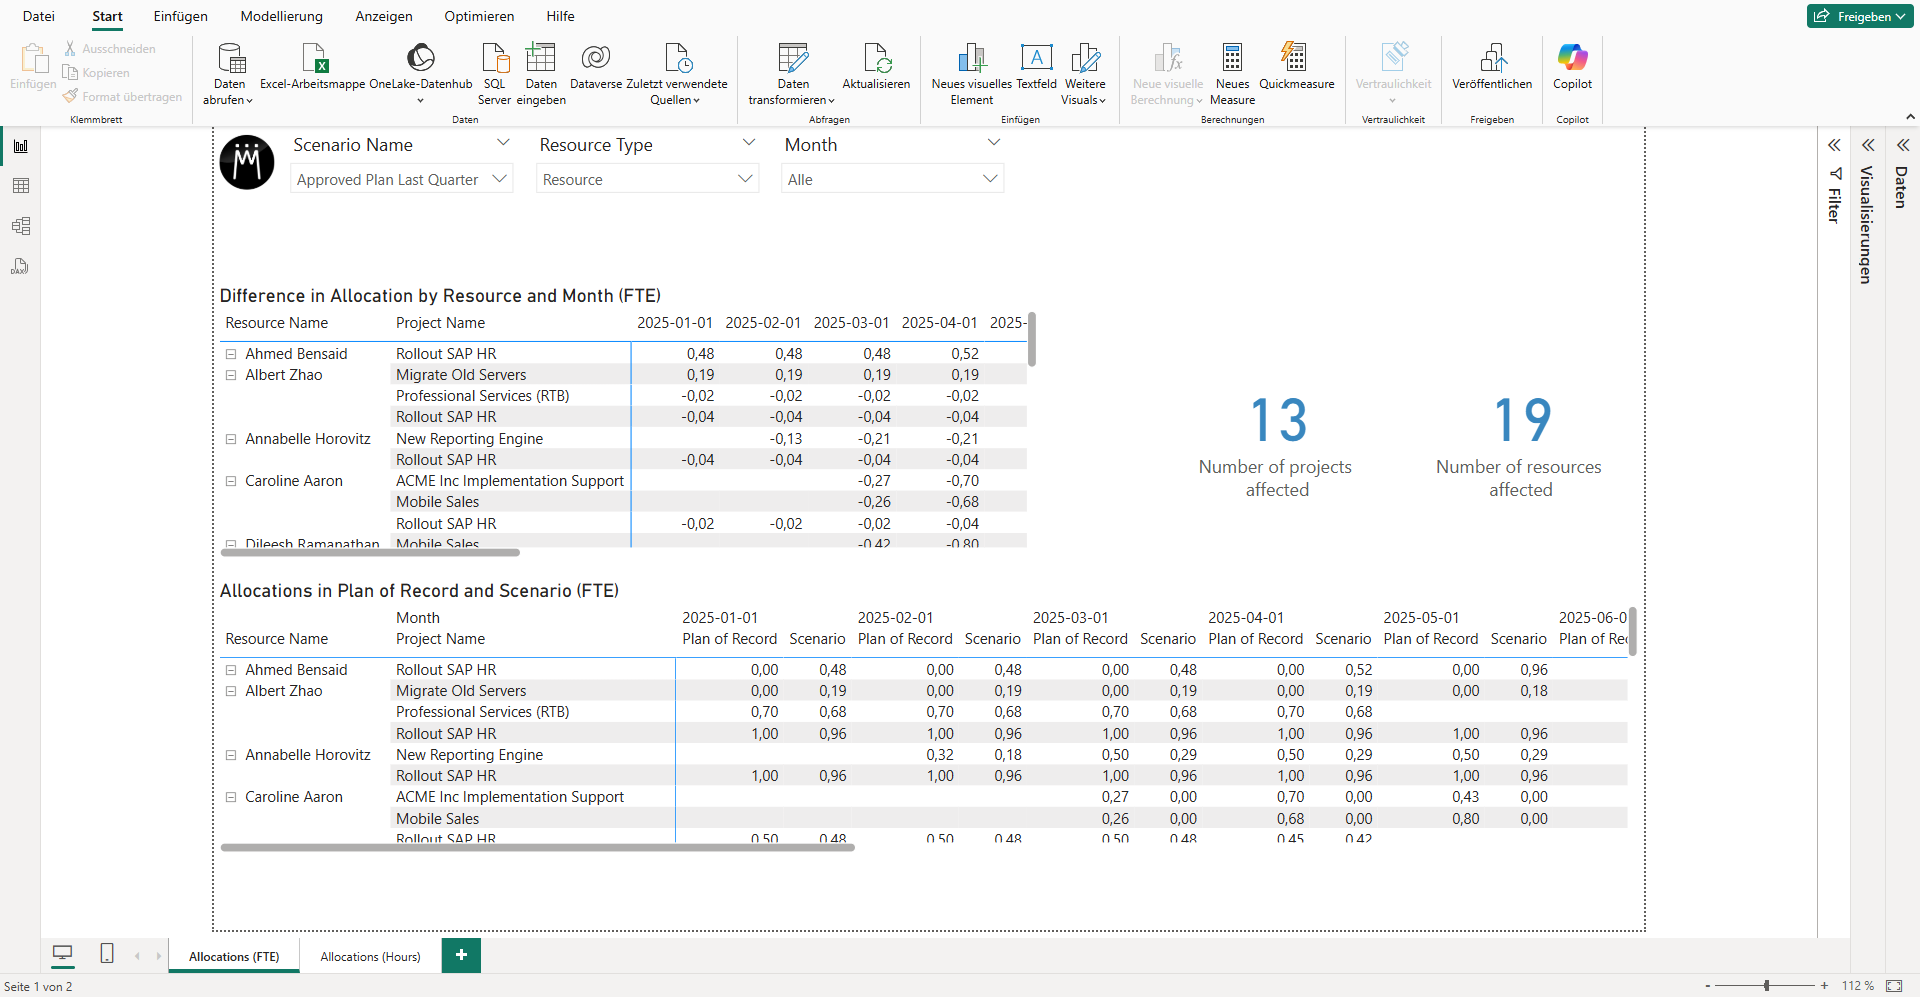Select desktop layout icon
Viewport: 1920px width, 997px height.
(63, 954)
